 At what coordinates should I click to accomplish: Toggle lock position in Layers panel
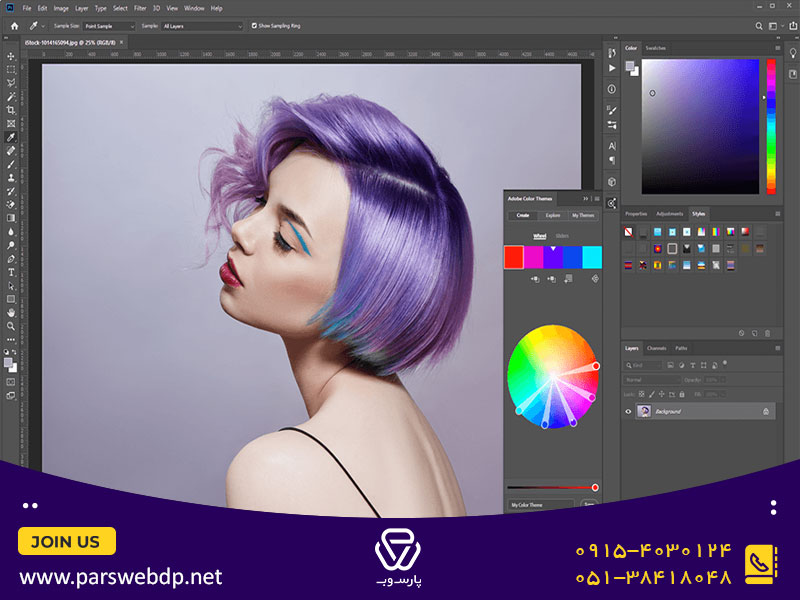tap(662, 394)
